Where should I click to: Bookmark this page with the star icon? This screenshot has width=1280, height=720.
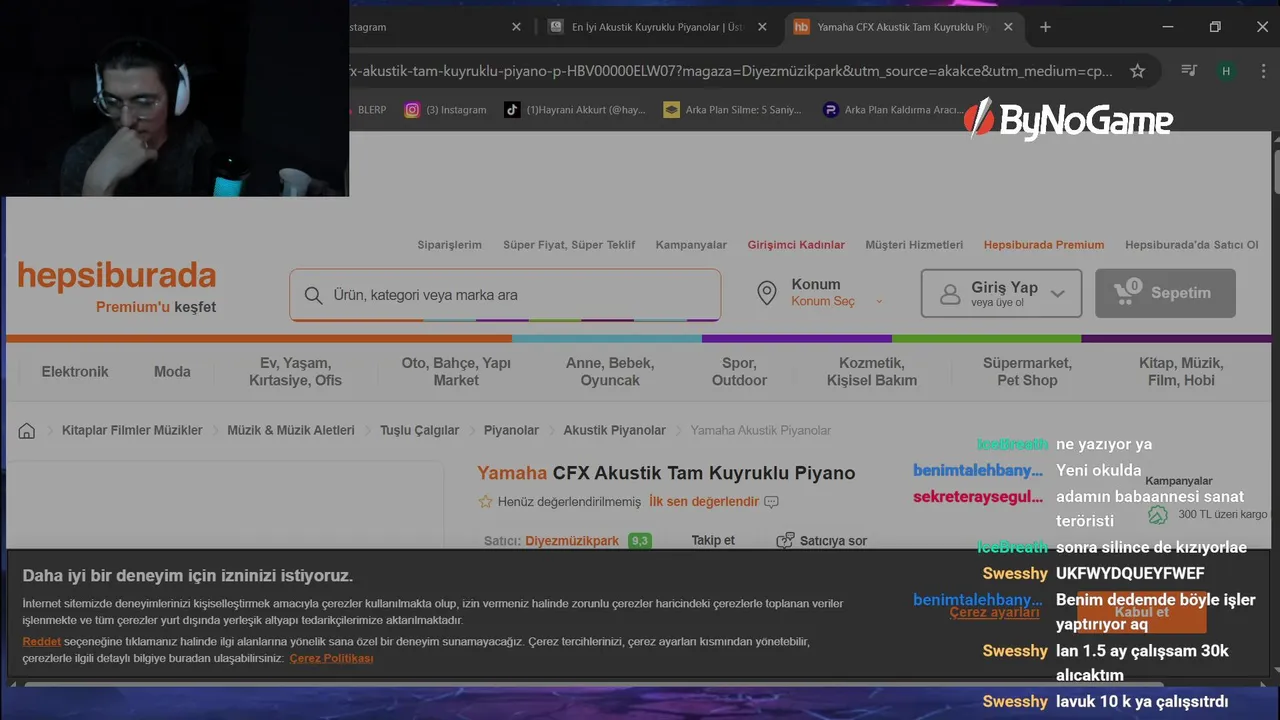tap(1137, 71)
